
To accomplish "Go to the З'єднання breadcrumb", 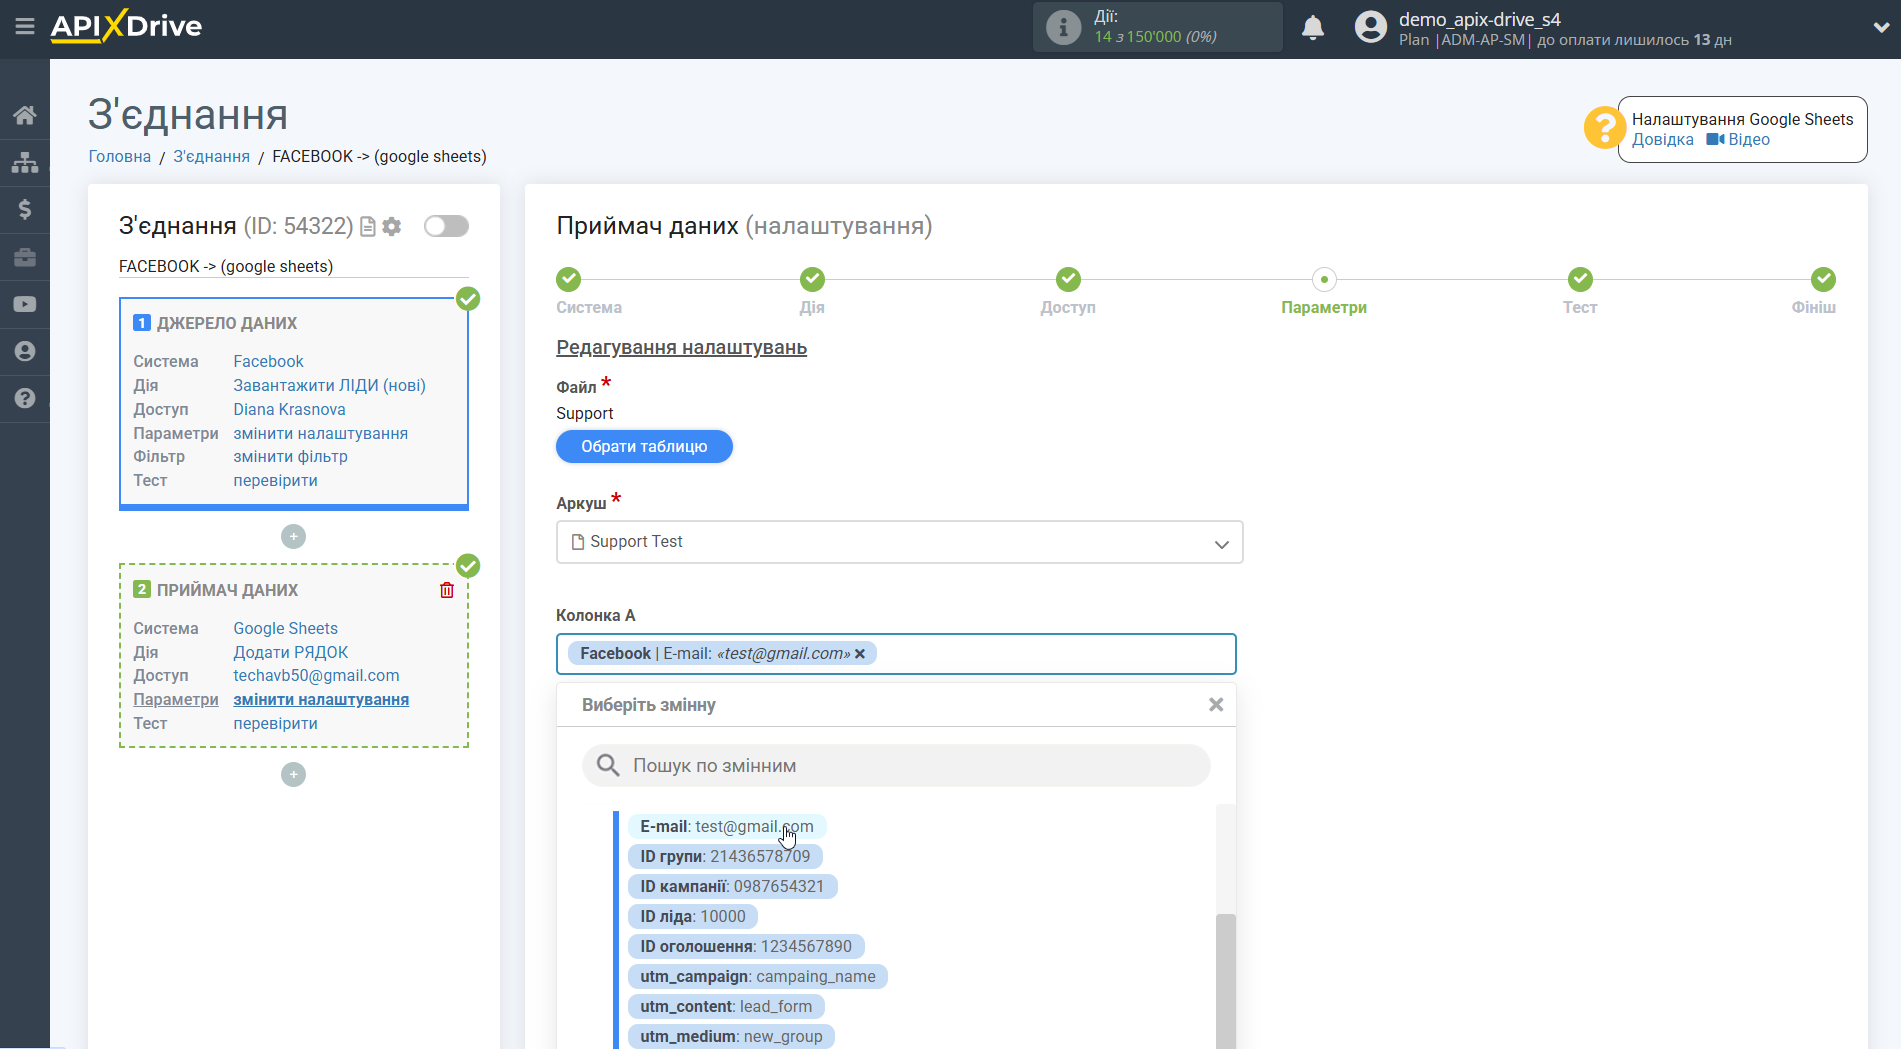I will (x=211, y=157).
